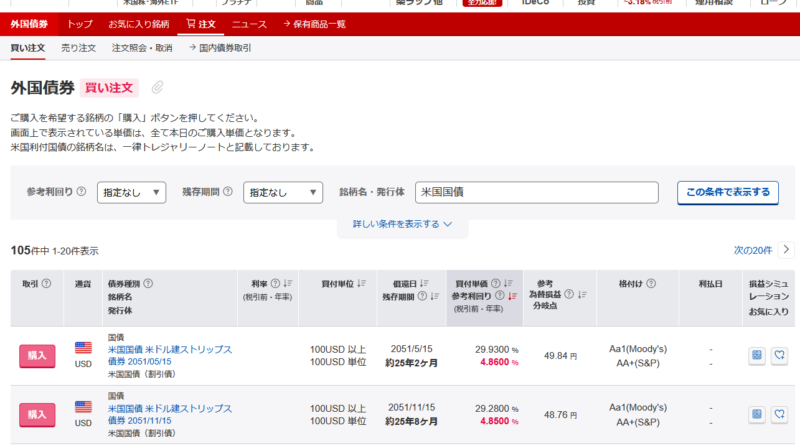Sort table by 買付単価 column
The image size is (800, 446).
tap(508, 283)
